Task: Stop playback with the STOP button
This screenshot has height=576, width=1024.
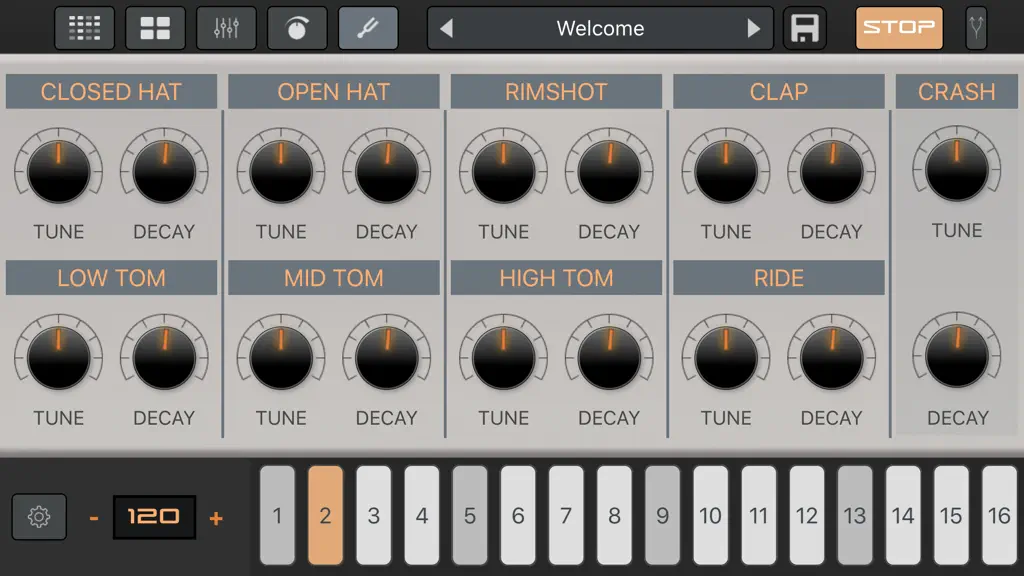Action: 899,28
